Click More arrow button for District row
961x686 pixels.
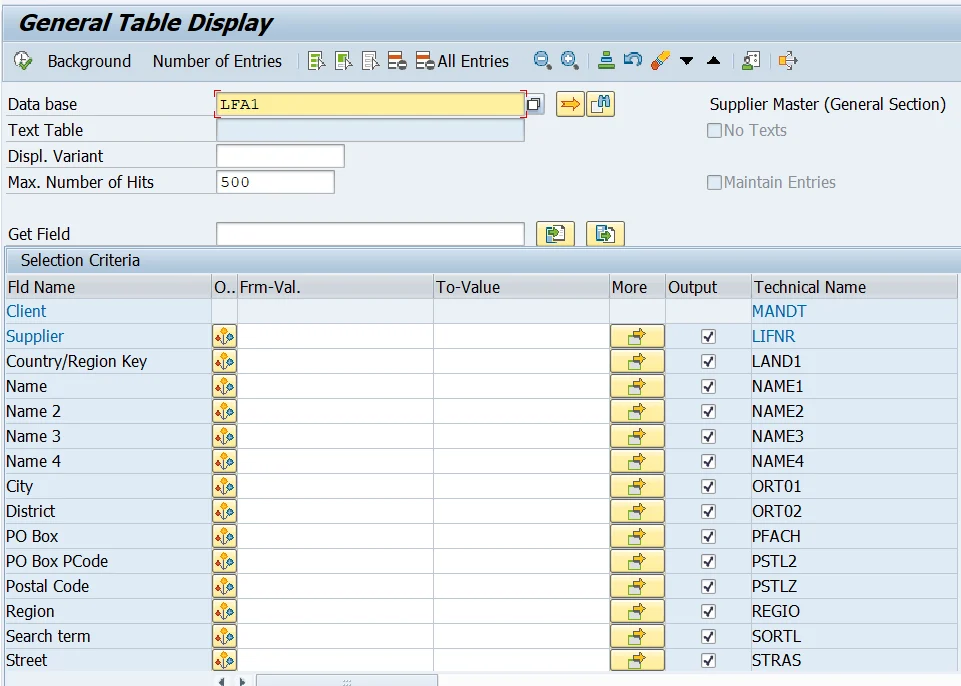pyautogui.click(x=637, y=511)
